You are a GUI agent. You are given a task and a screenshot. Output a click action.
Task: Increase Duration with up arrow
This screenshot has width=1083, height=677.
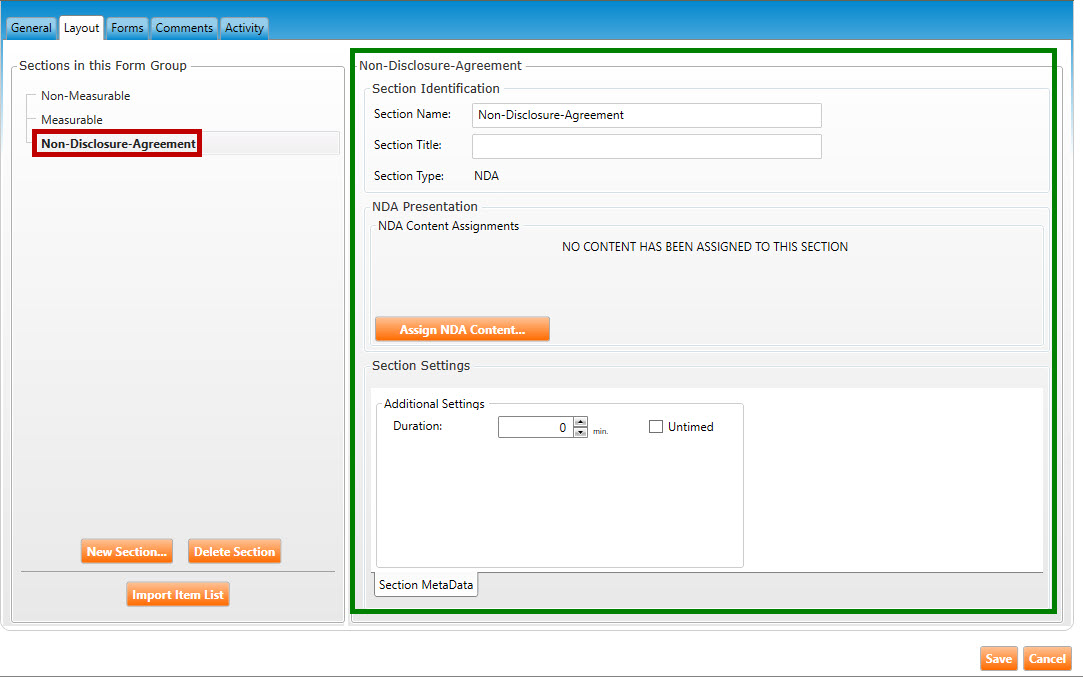click(x=580, y=423)
